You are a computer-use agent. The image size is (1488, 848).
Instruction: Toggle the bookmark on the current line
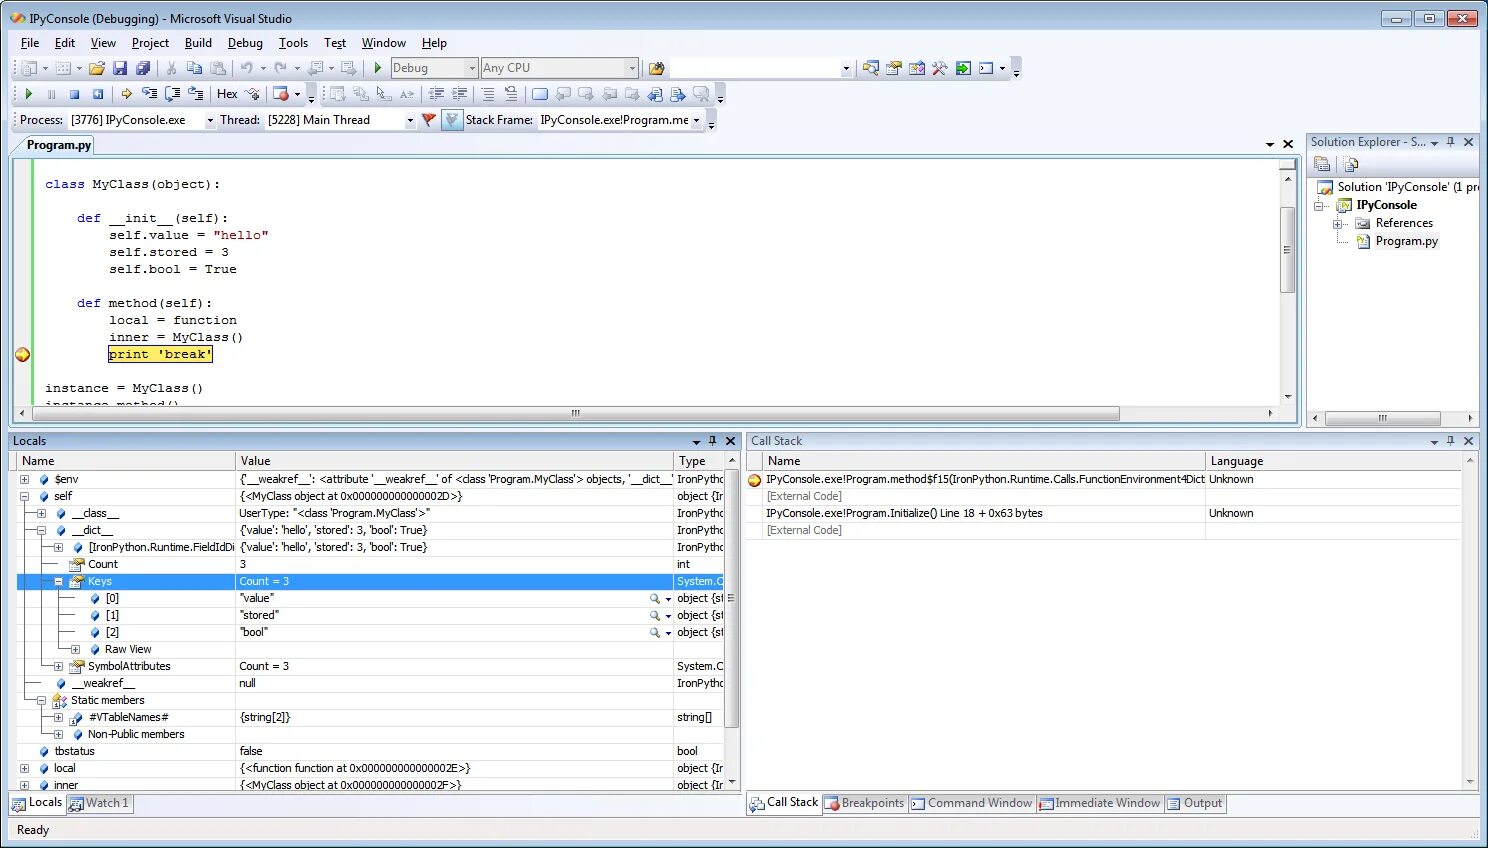coord(540,94)
